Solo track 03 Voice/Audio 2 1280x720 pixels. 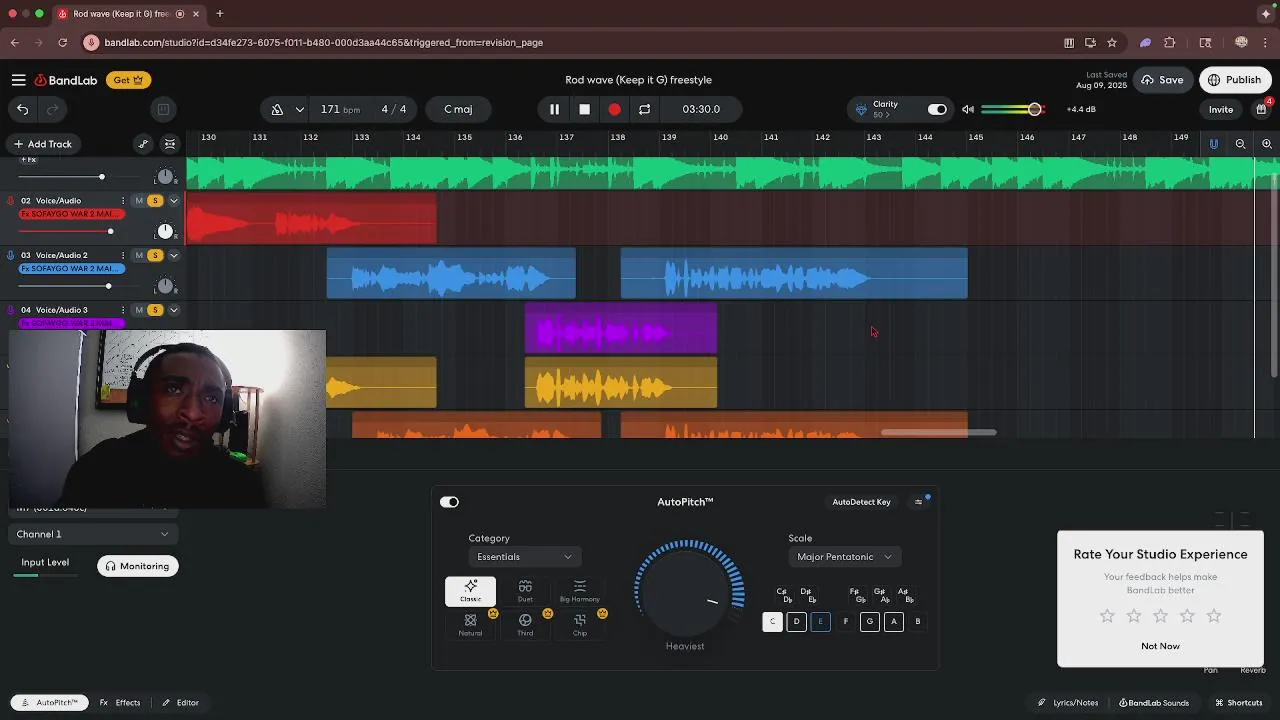coord(155,255)
